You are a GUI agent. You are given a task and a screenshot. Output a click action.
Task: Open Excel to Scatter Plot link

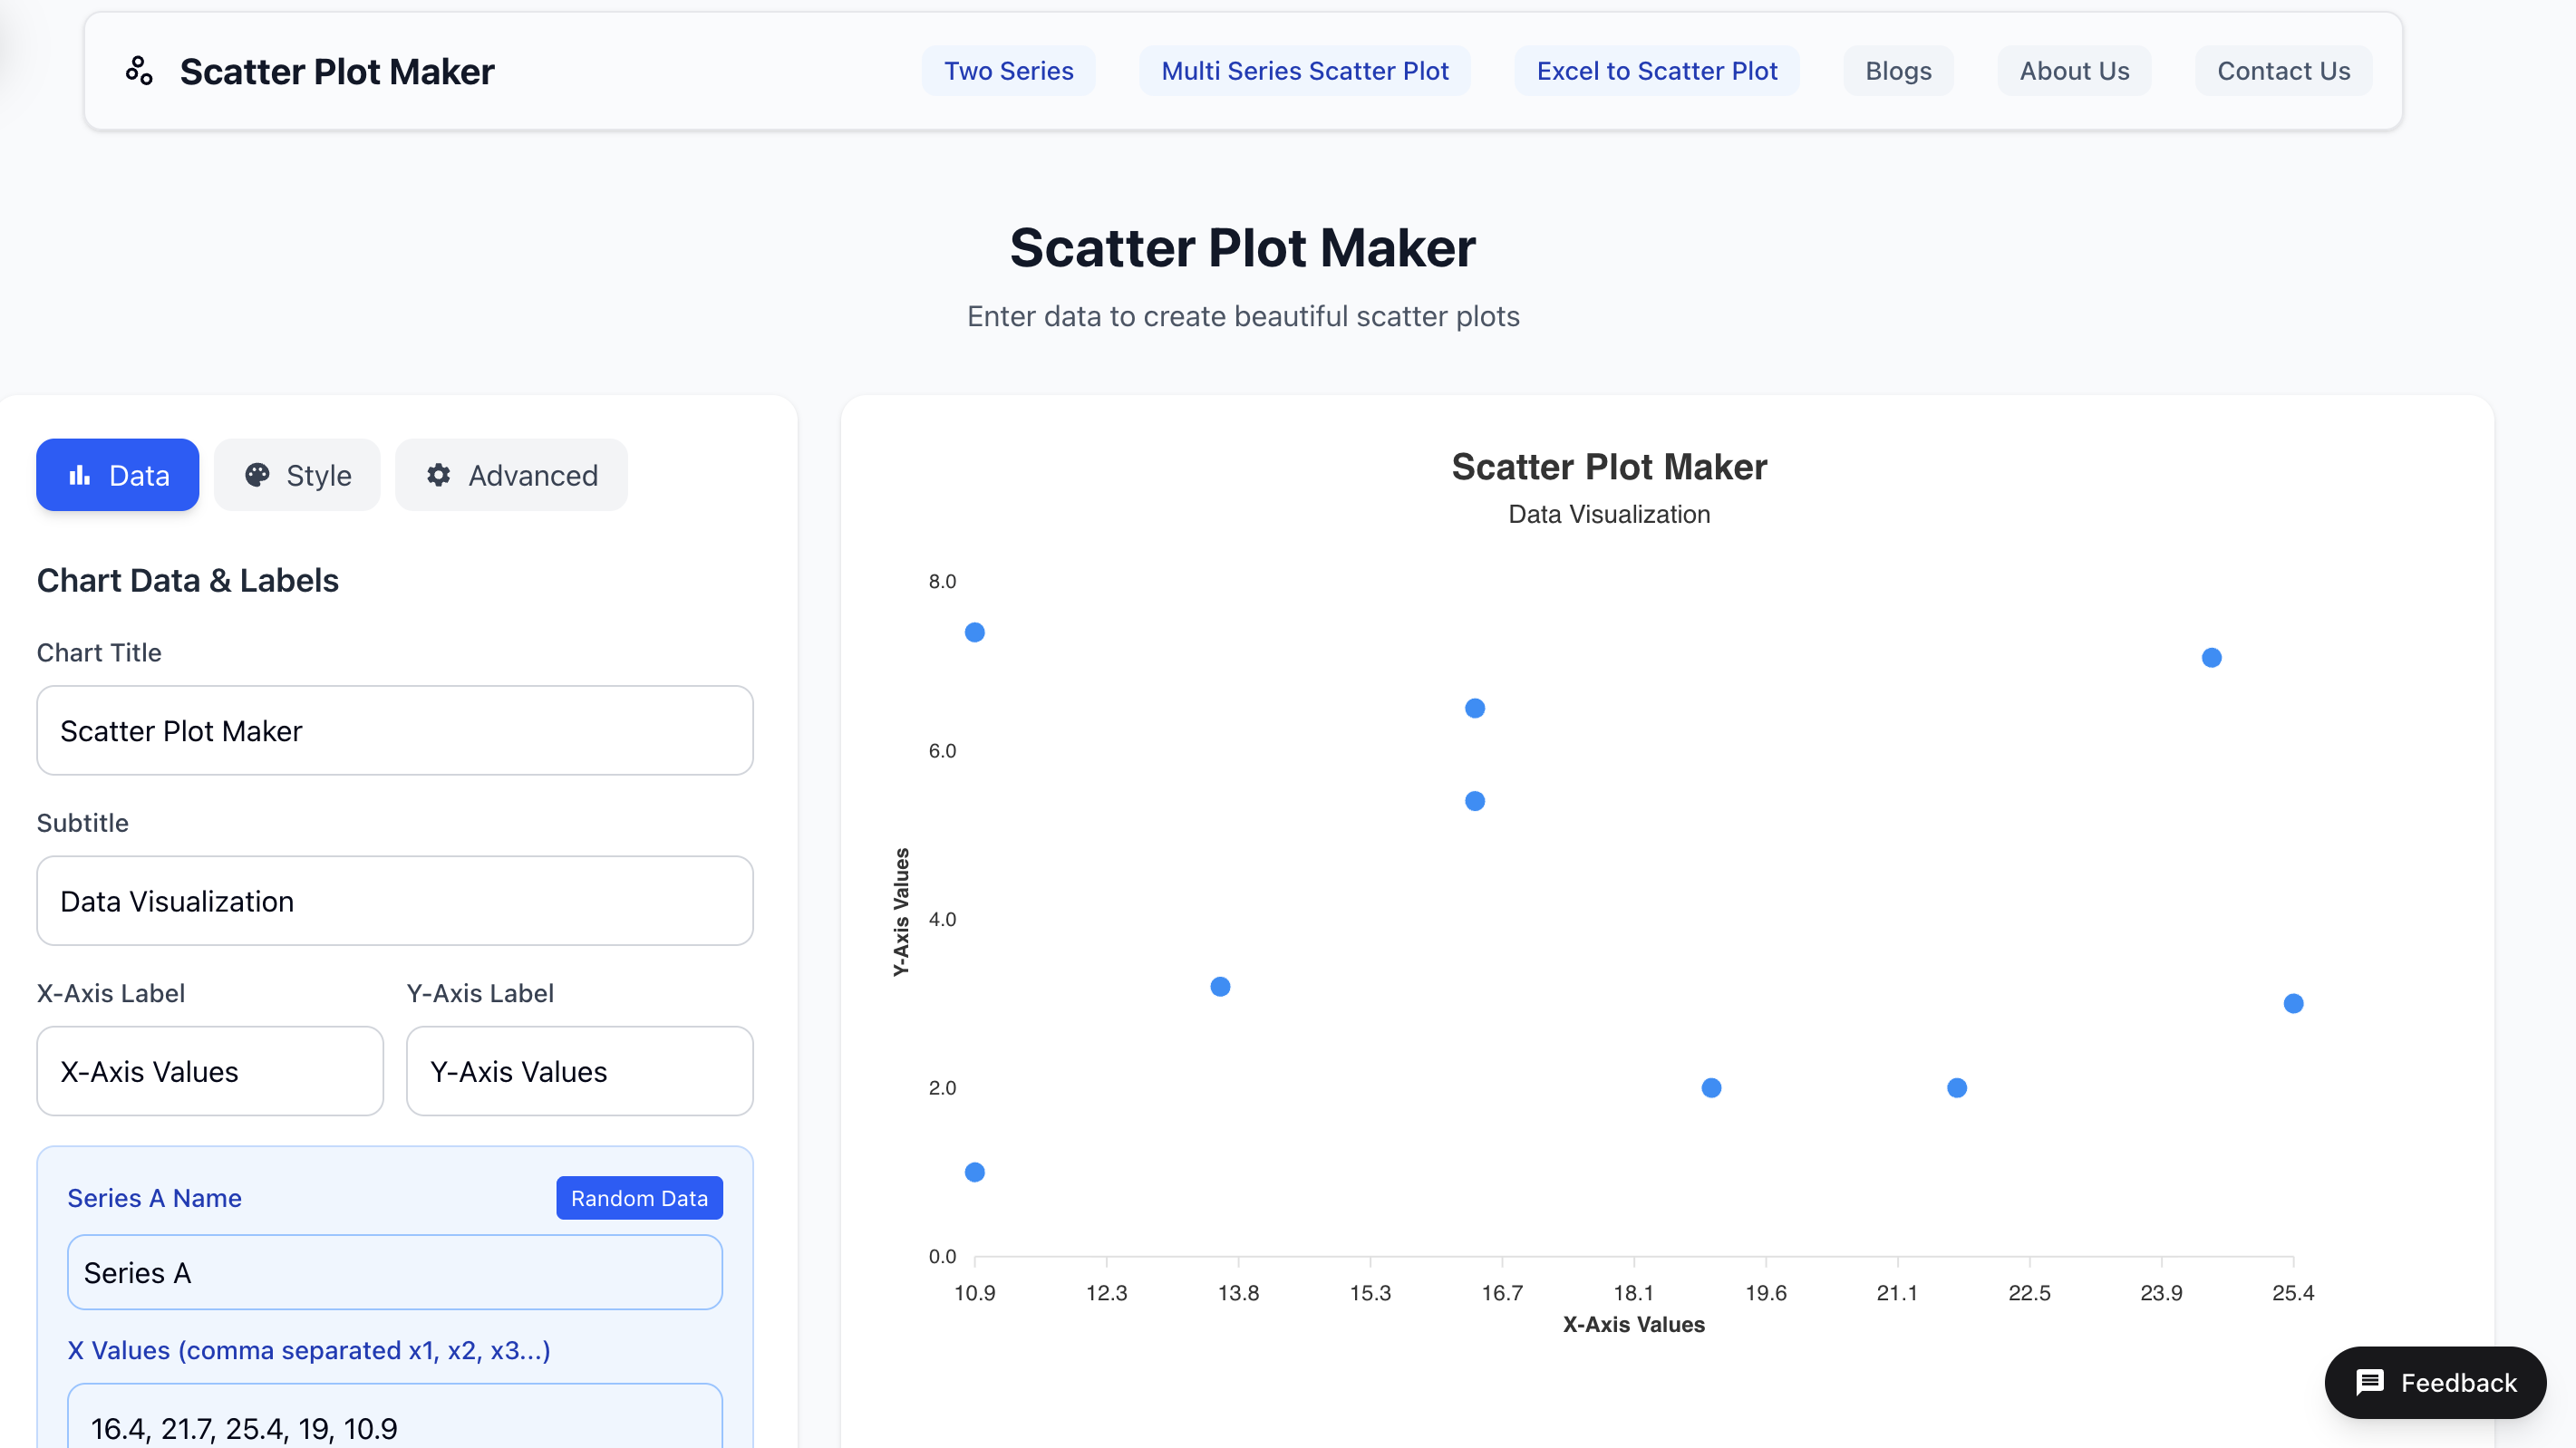[1656, 71]
